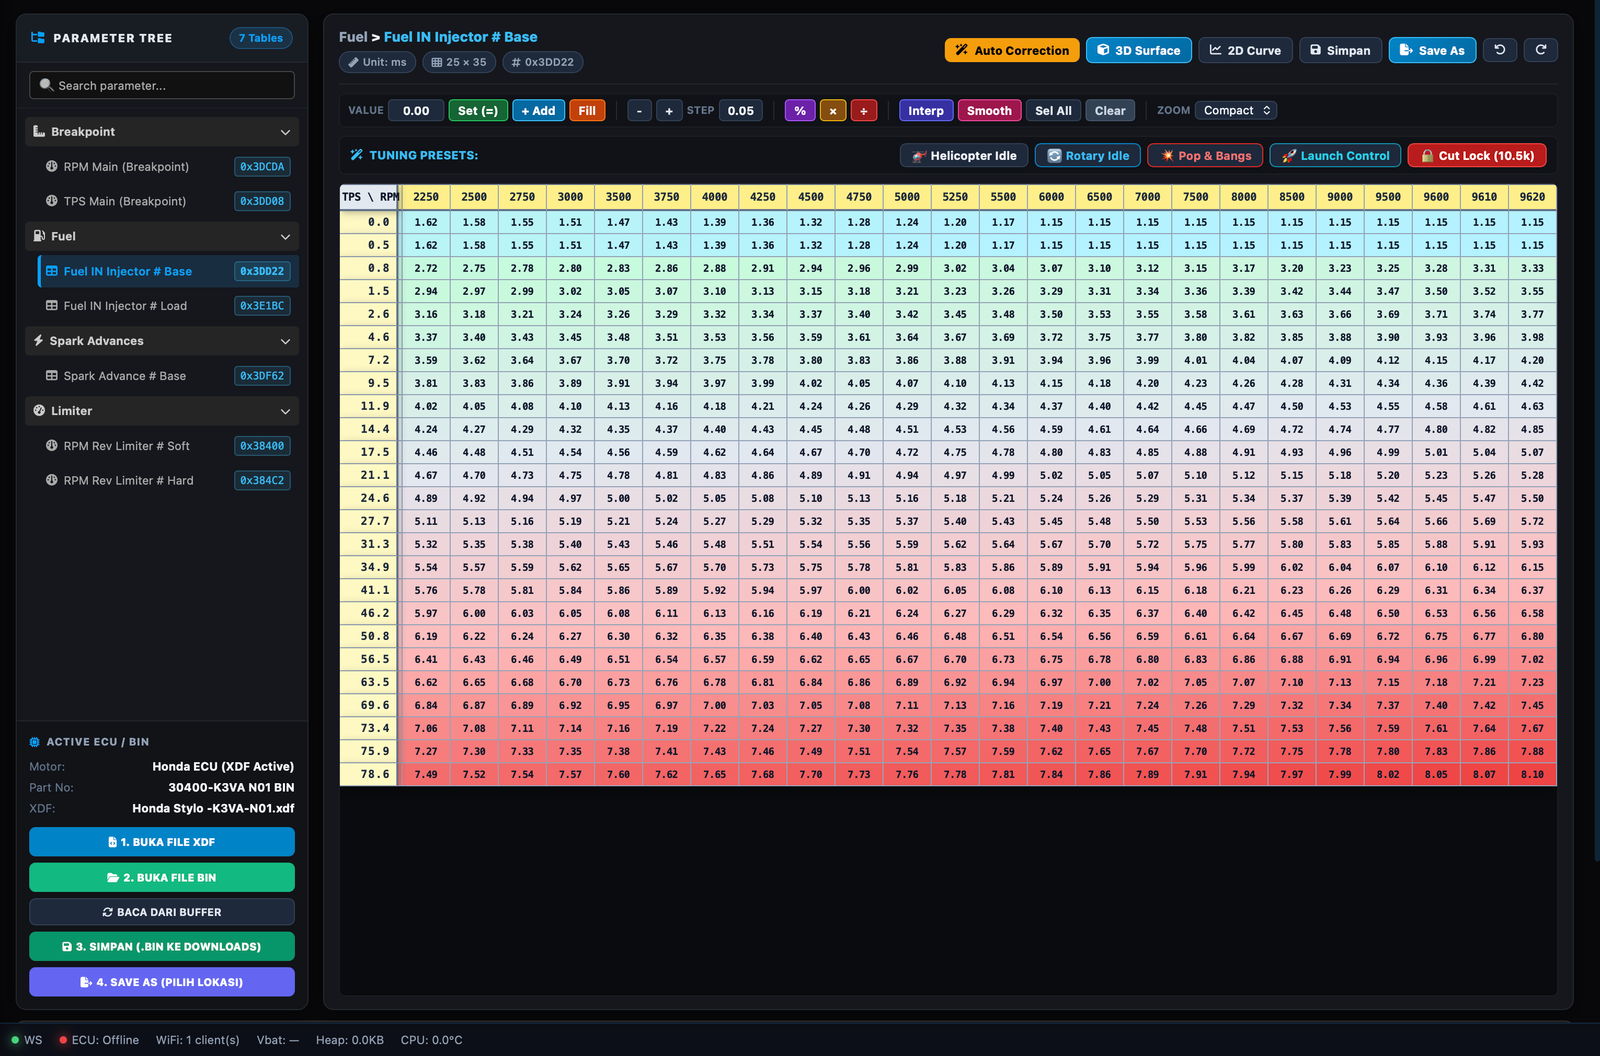
Task: Open the 2D Curve view
Action: (1245, 50)
